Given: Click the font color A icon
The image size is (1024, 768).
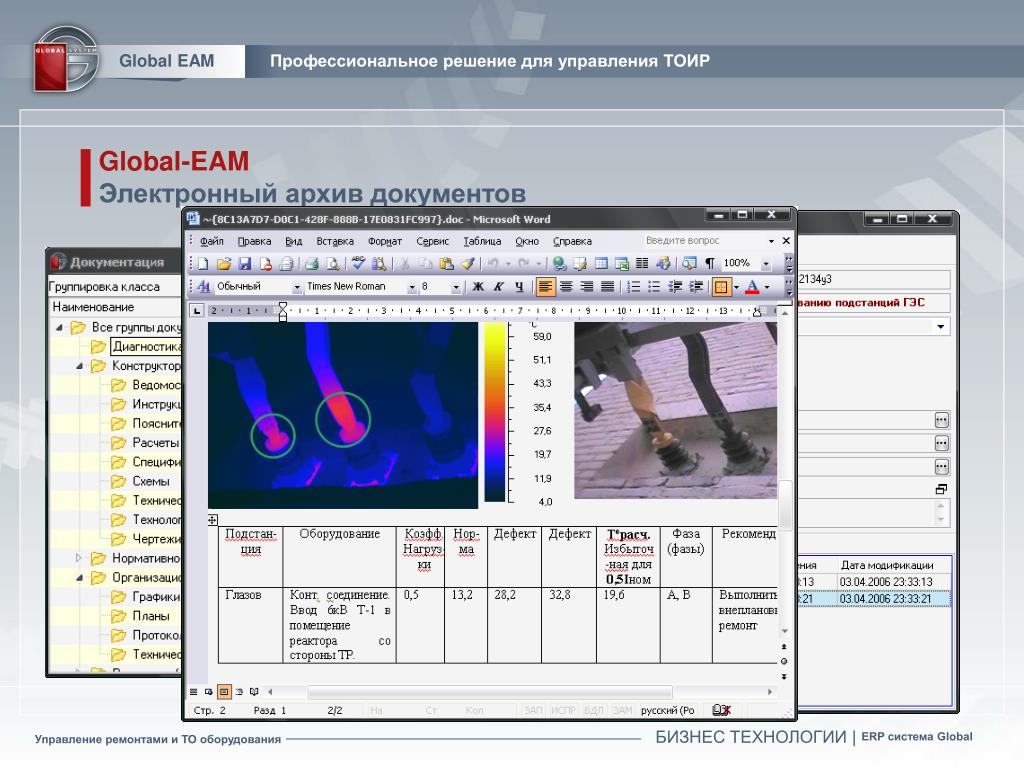Looking at the screenshot, I should [x=751, y=287].
